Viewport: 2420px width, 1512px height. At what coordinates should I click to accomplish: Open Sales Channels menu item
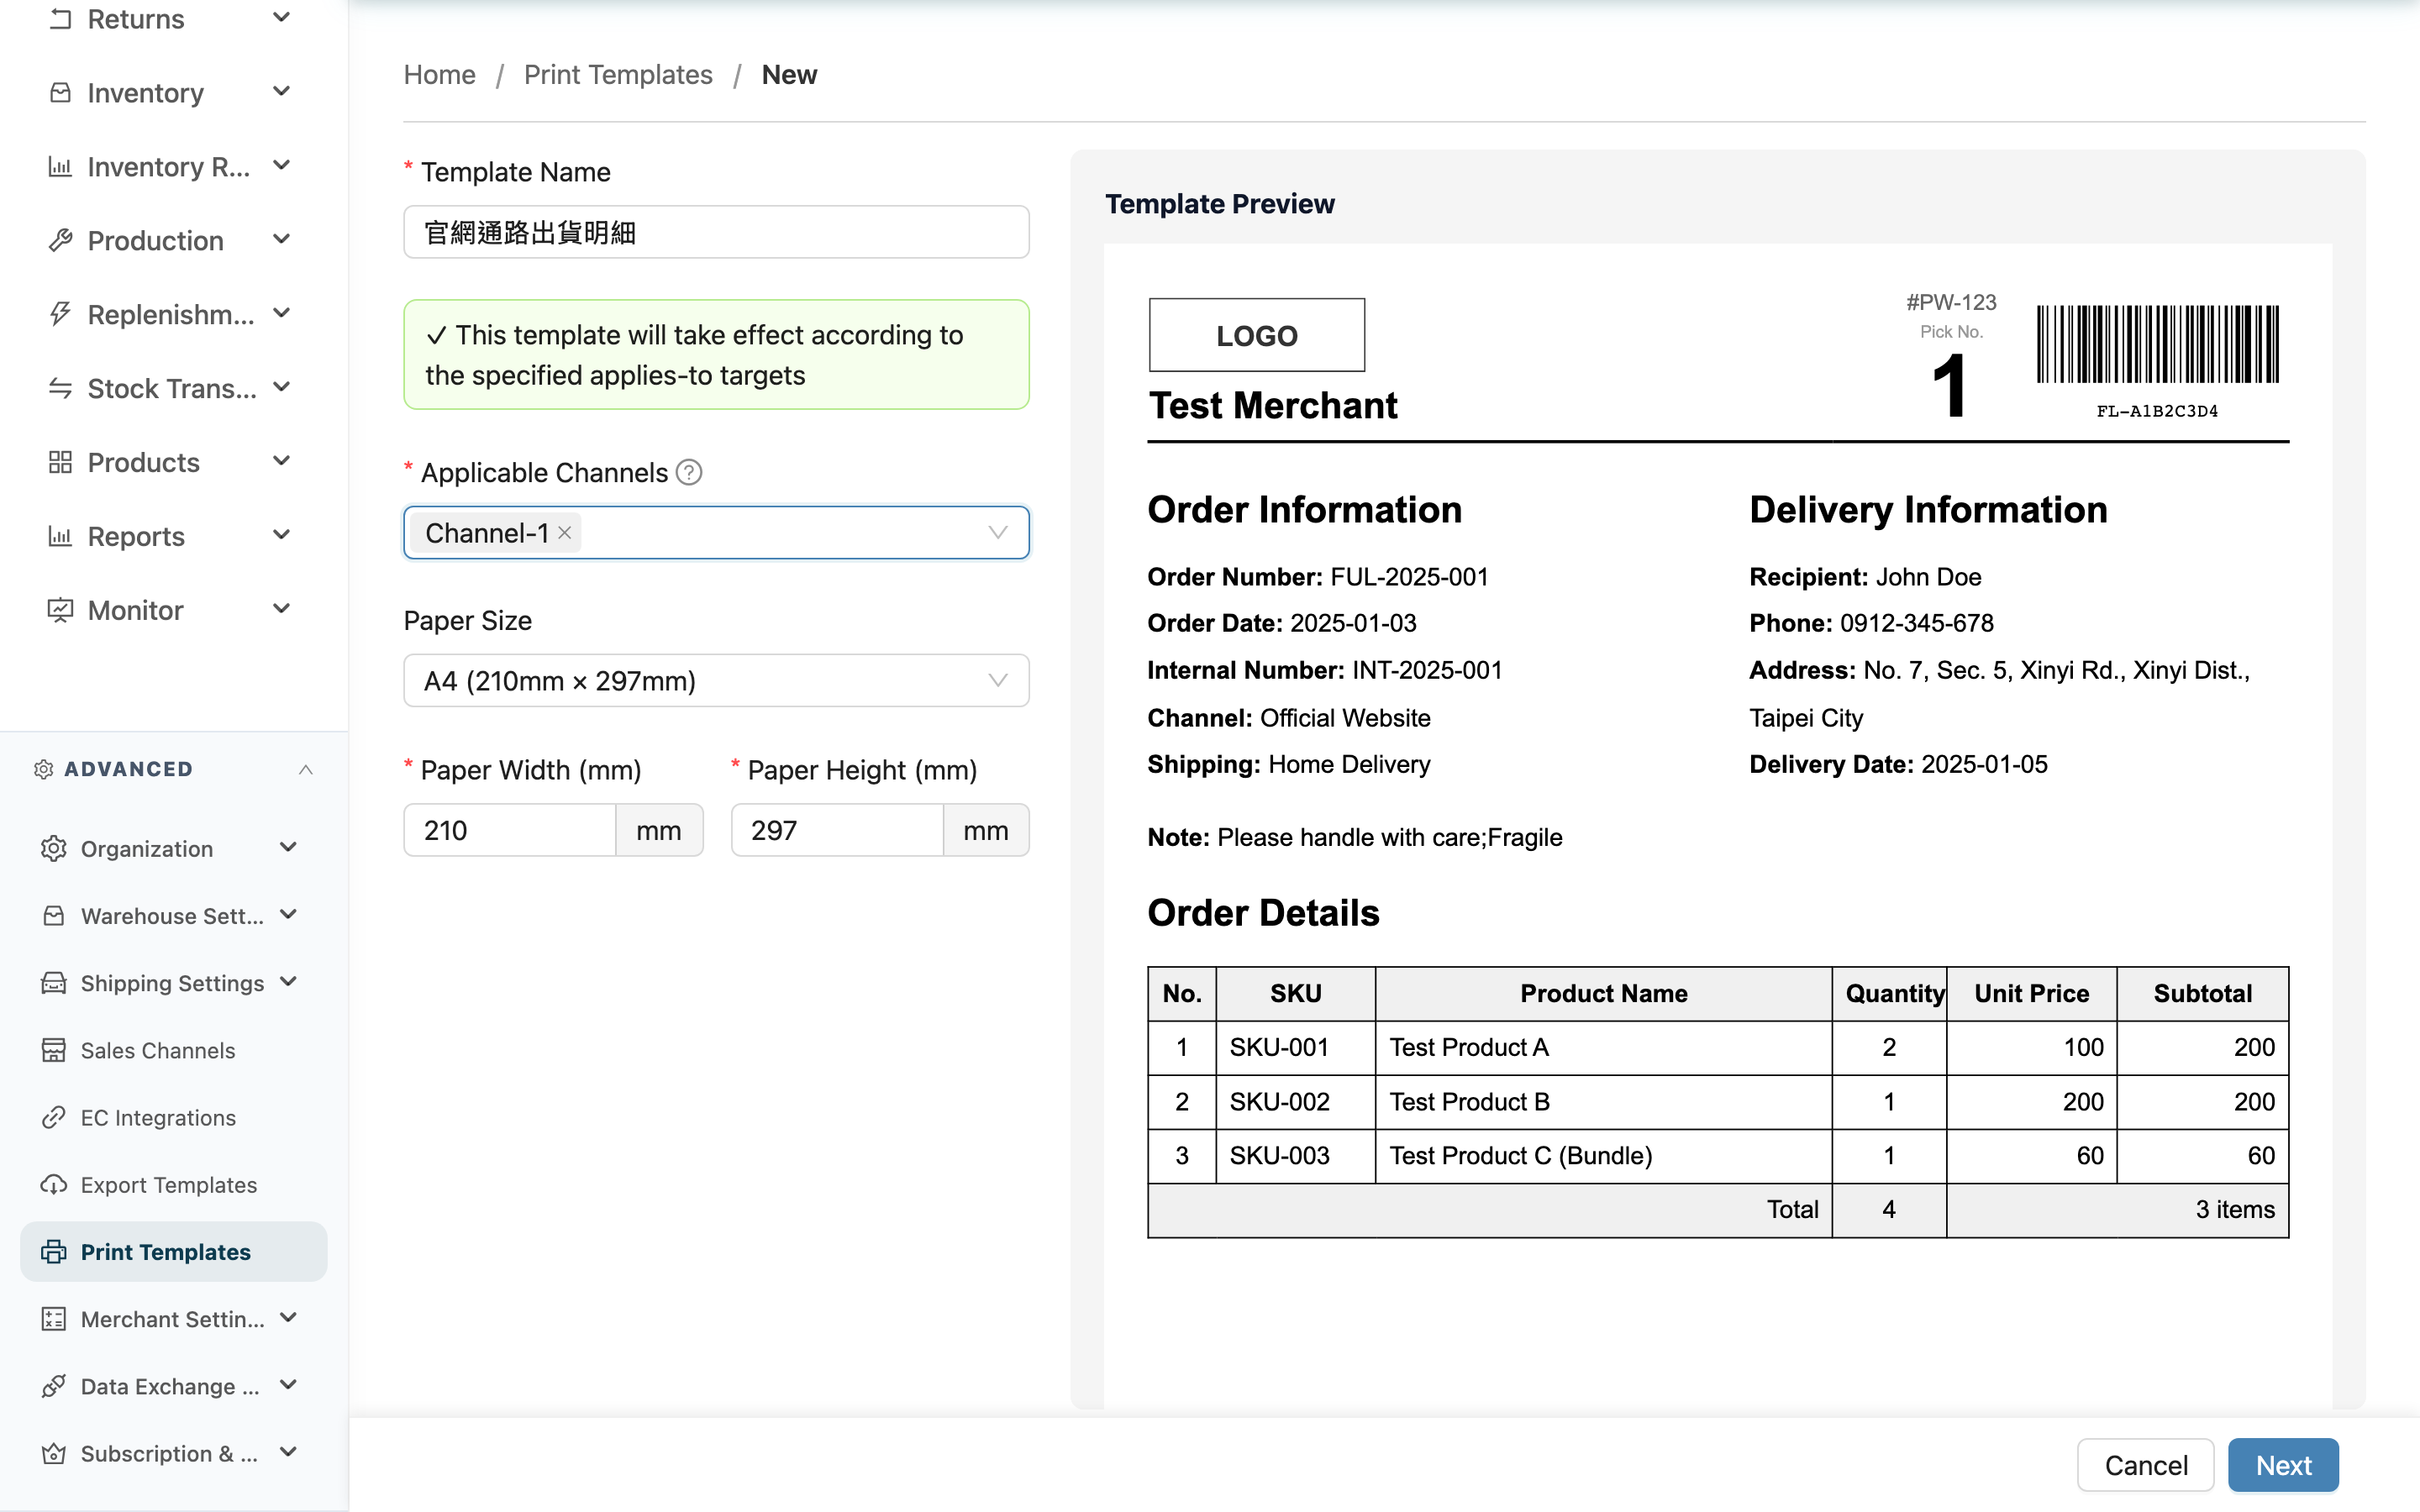174,1050
